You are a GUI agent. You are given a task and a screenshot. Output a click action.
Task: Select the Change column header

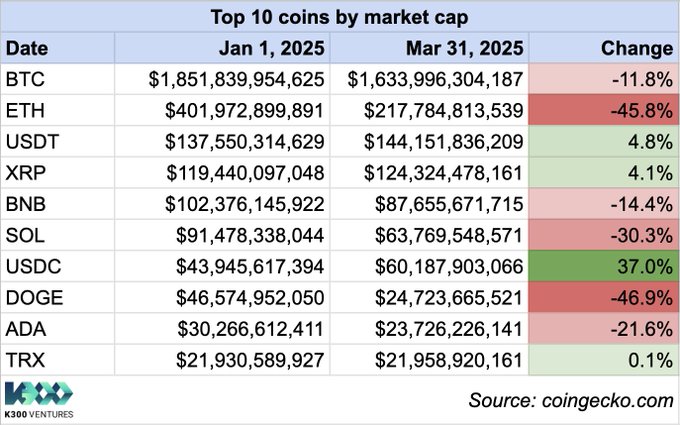(637, 47)
